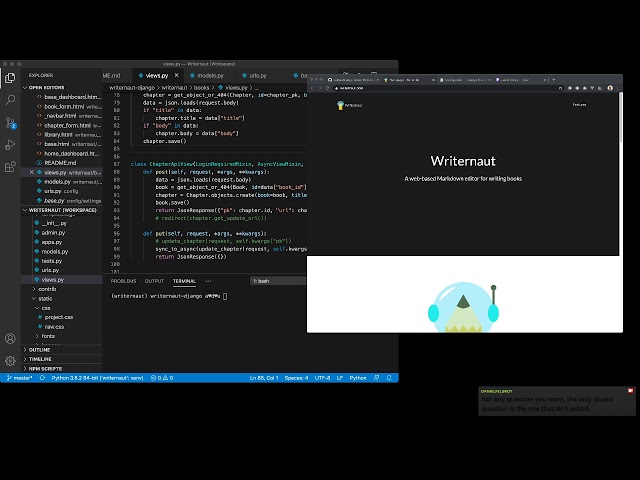Open the Accounts menu in activity bar
Image resolution: width=640 pixels, height=480 pixels.
point(10,338)
